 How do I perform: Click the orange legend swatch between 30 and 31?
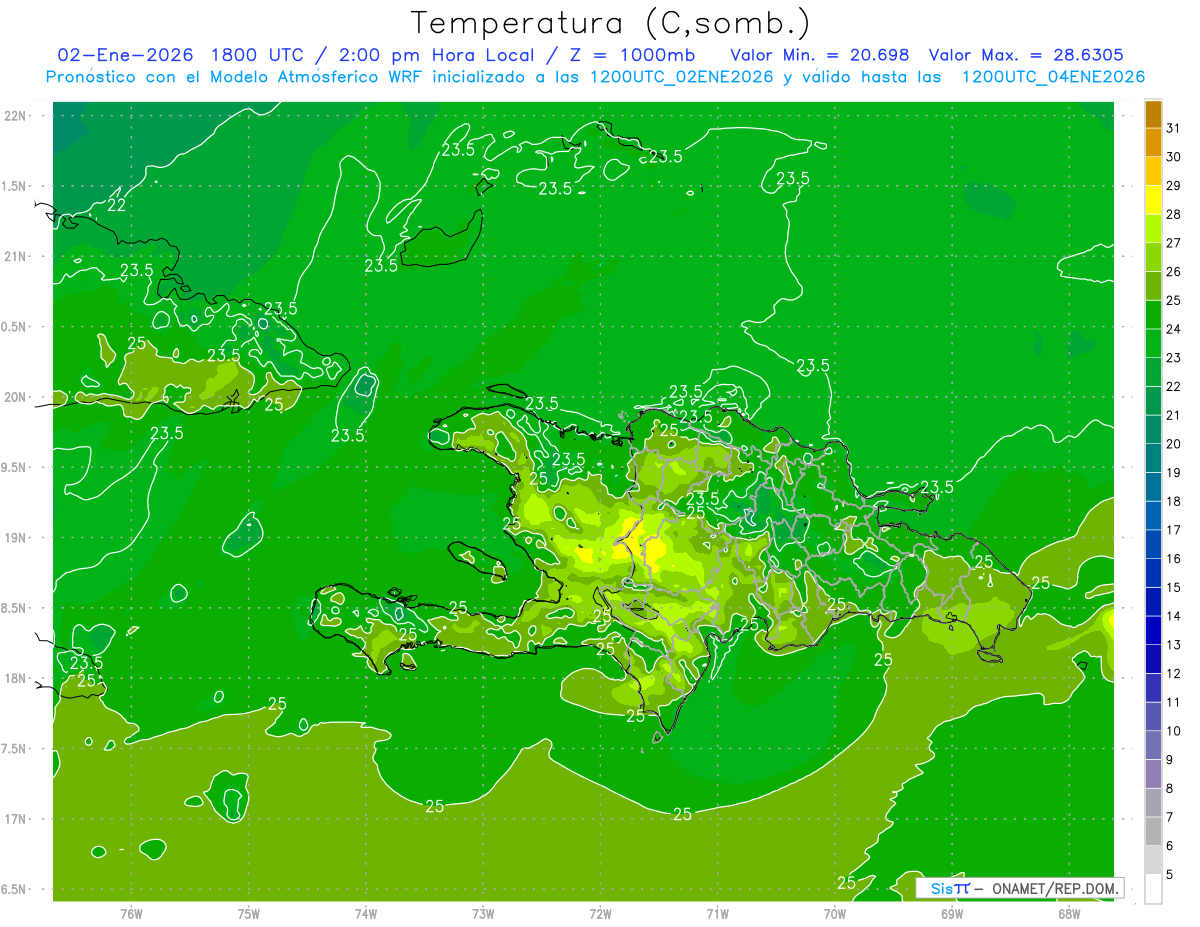[1153, 143]
